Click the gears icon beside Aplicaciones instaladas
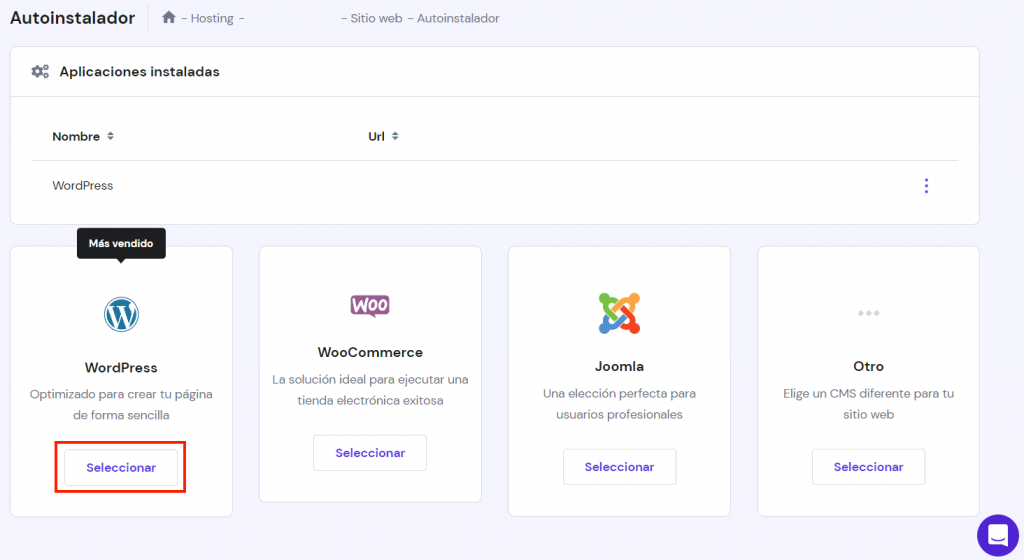 coord(40,72)
